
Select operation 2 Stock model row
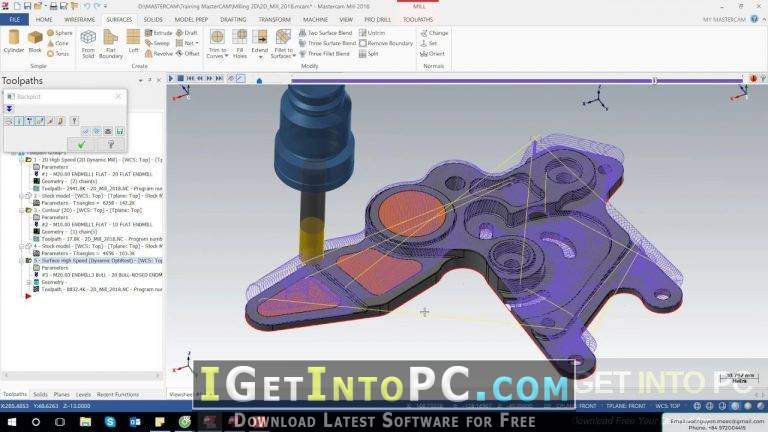coord(94,196)
